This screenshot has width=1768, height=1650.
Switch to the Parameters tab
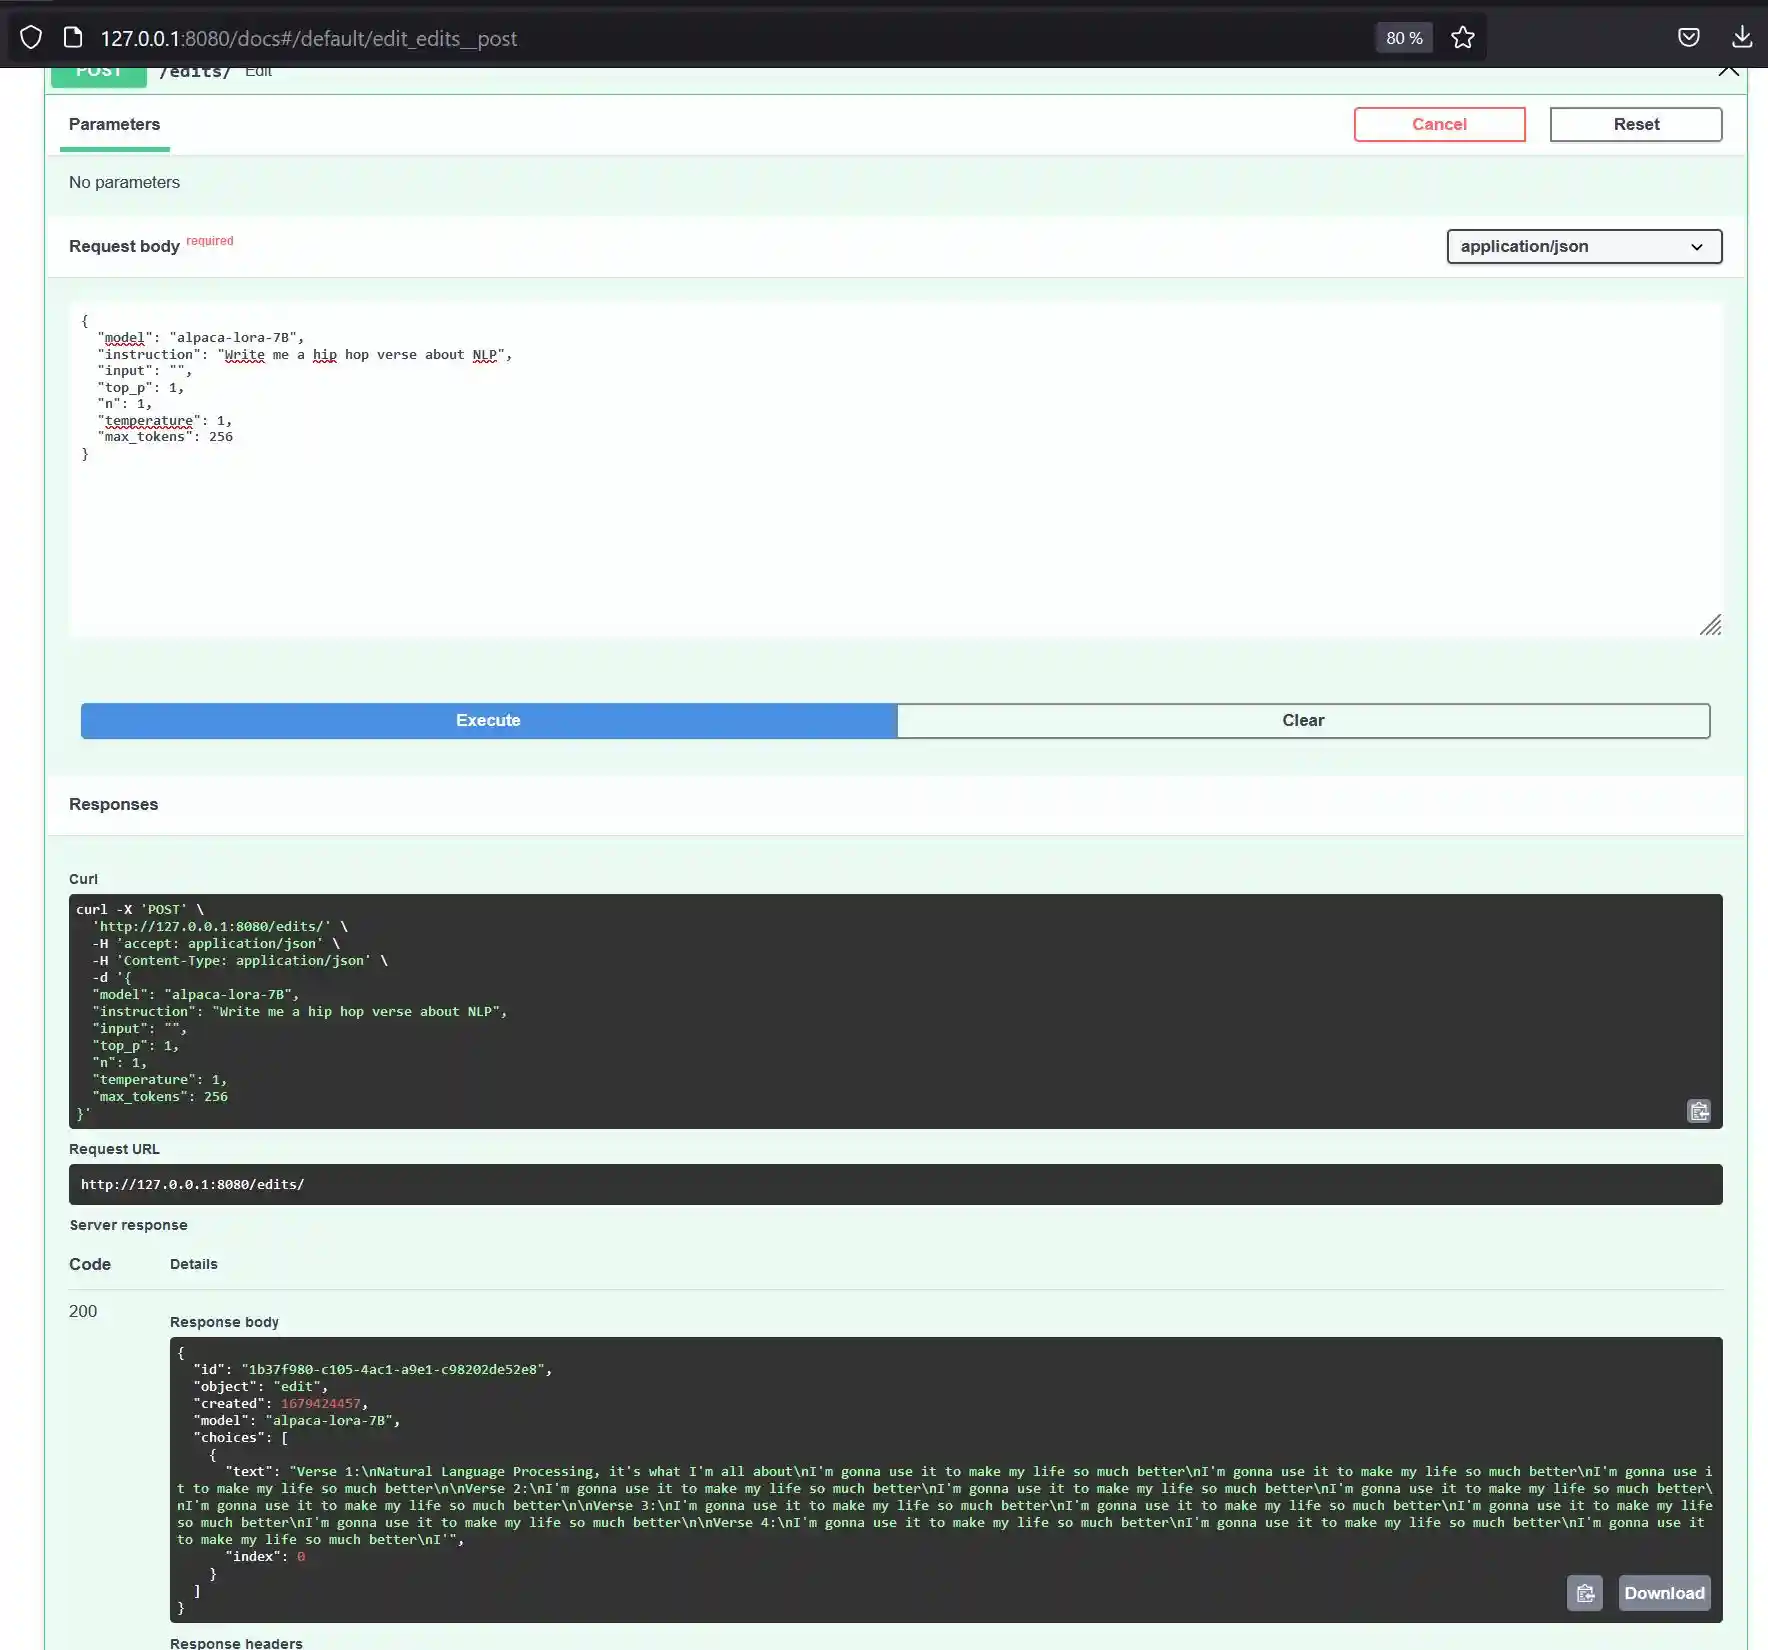114,124
